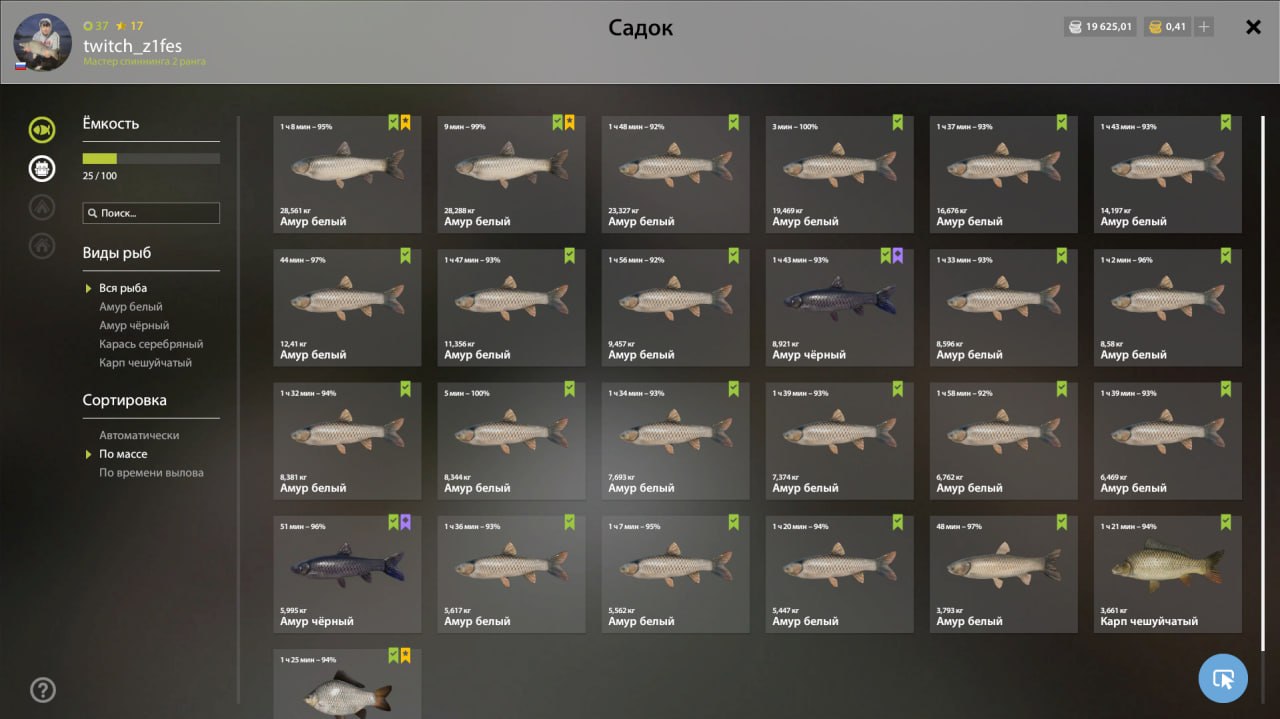Click the capacity progress bar
The image size is (1280, 719).
click(x=151, y=158)
